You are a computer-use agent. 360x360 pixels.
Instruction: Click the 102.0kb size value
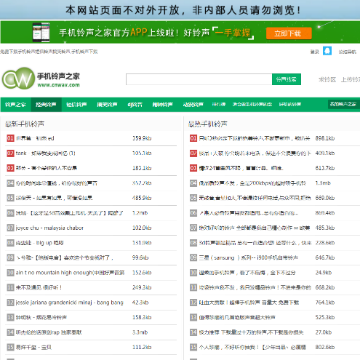[x=142, y=228]
